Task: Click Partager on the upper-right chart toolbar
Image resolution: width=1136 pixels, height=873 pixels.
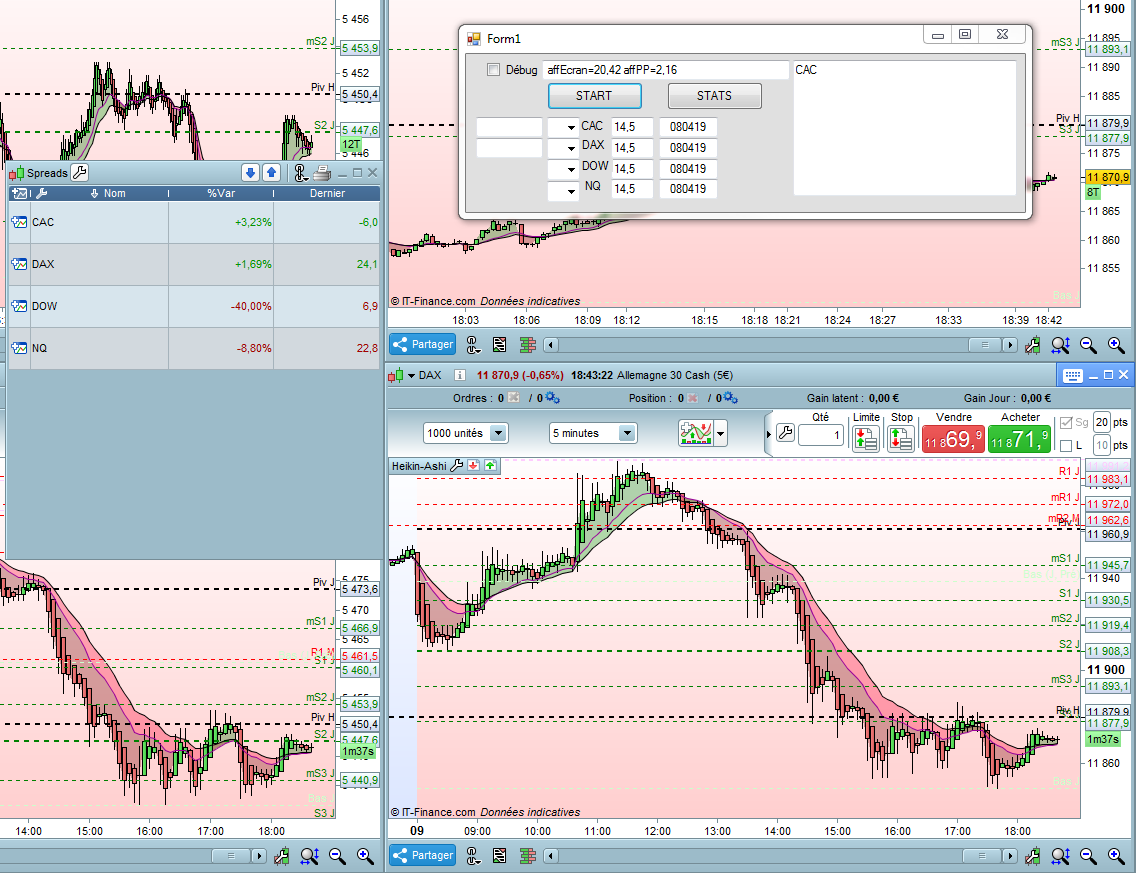Action: click(x=423, y=344)
